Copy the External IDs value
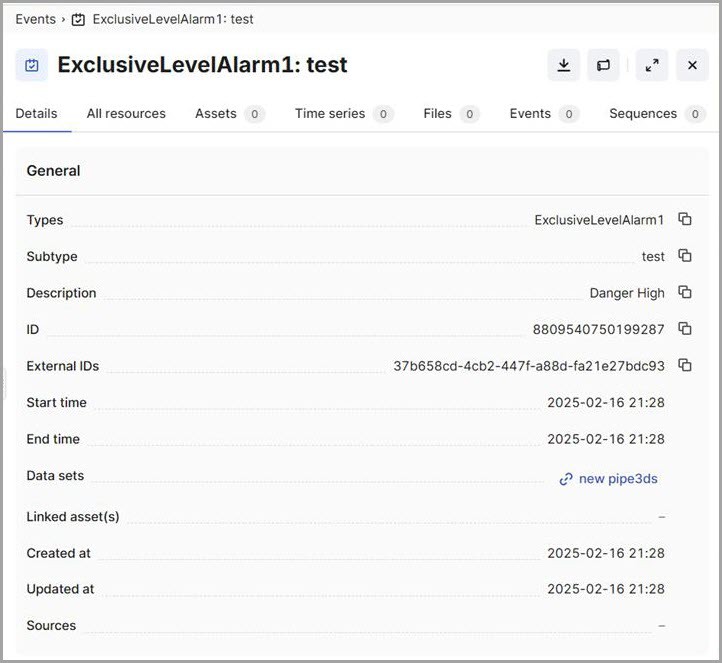 click(x=685, y=365)
